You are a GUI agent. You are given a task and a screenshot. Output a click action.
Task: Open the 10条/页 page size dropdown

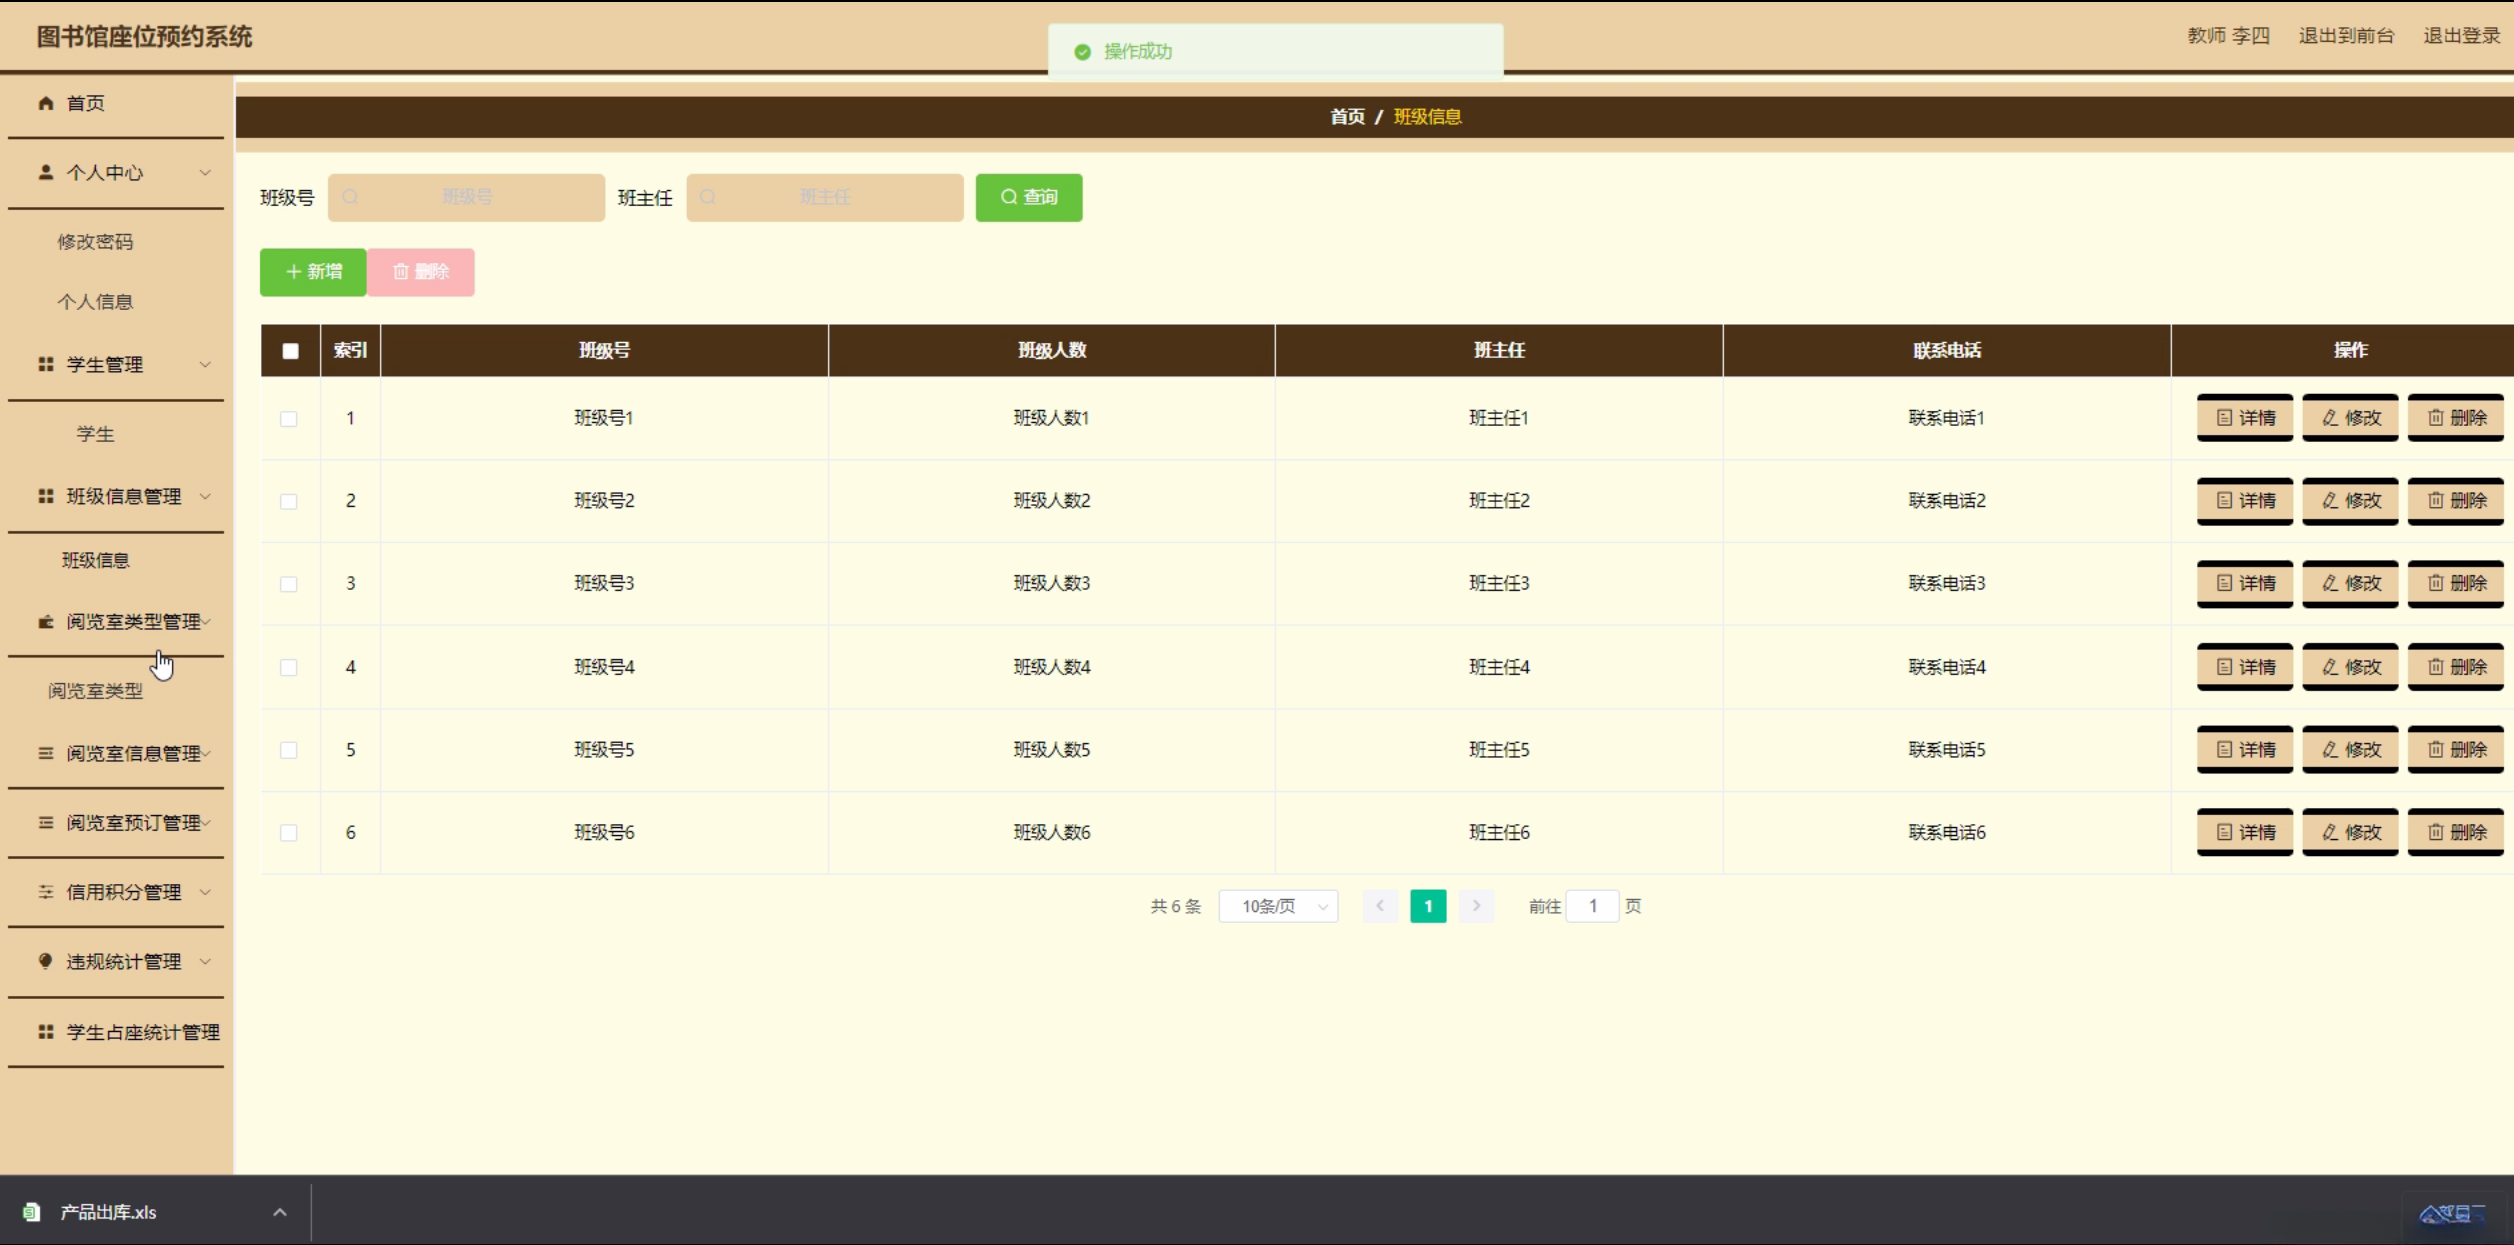click(x=1278, y=906)
